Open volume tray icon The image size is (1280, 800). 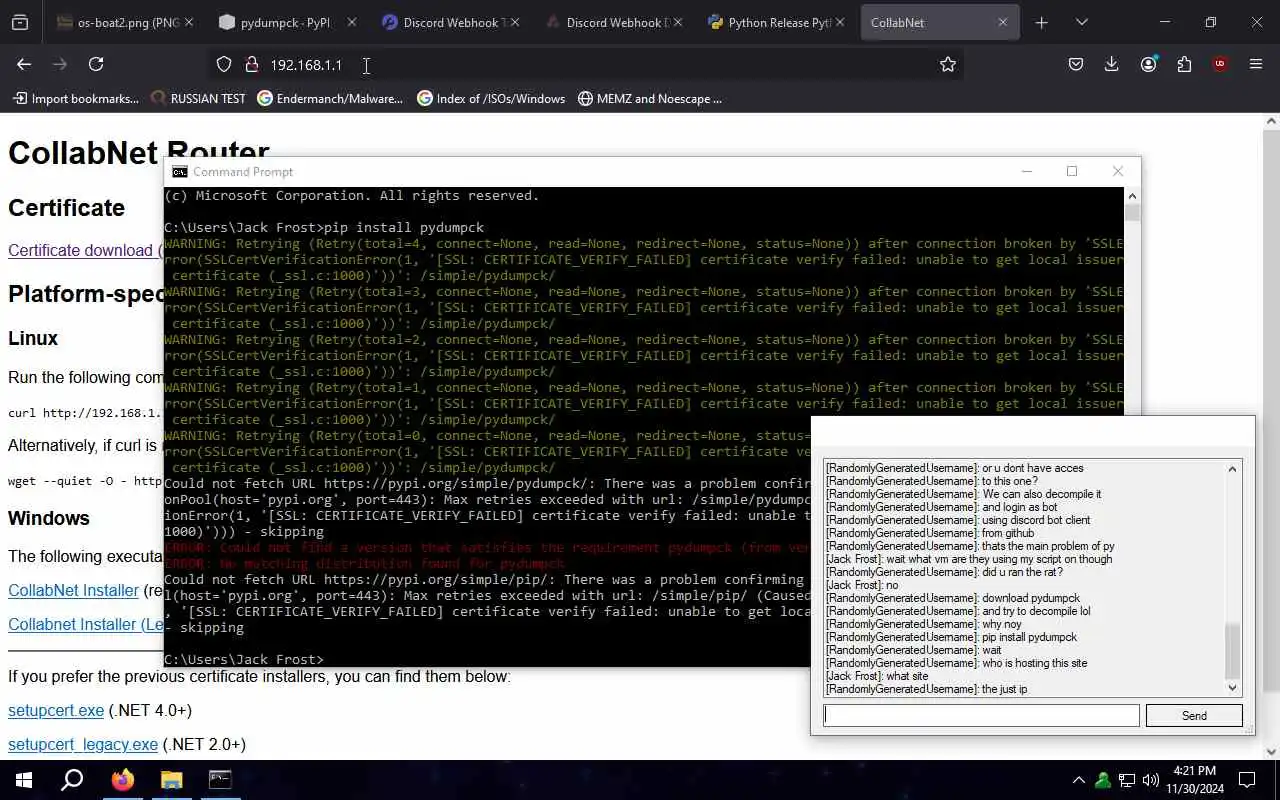1151,780
